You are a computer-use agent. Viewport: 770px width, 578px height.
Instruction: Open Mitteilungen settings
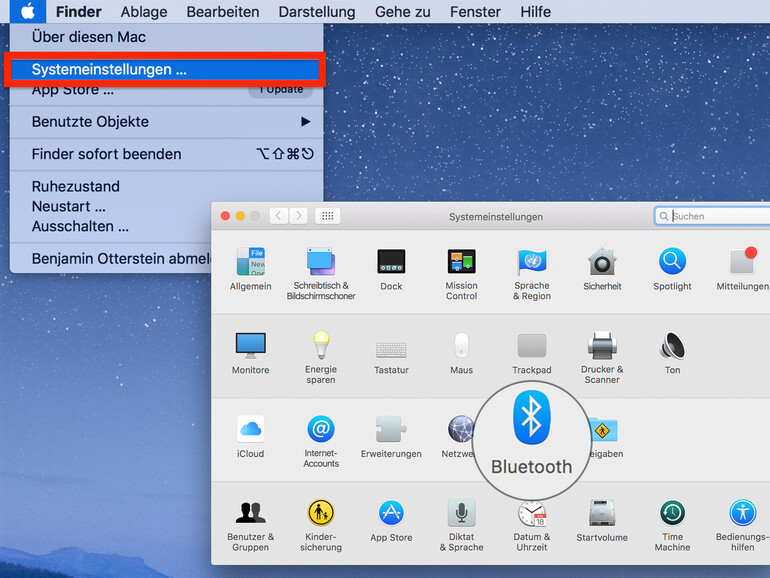click(x=742, y=269)
